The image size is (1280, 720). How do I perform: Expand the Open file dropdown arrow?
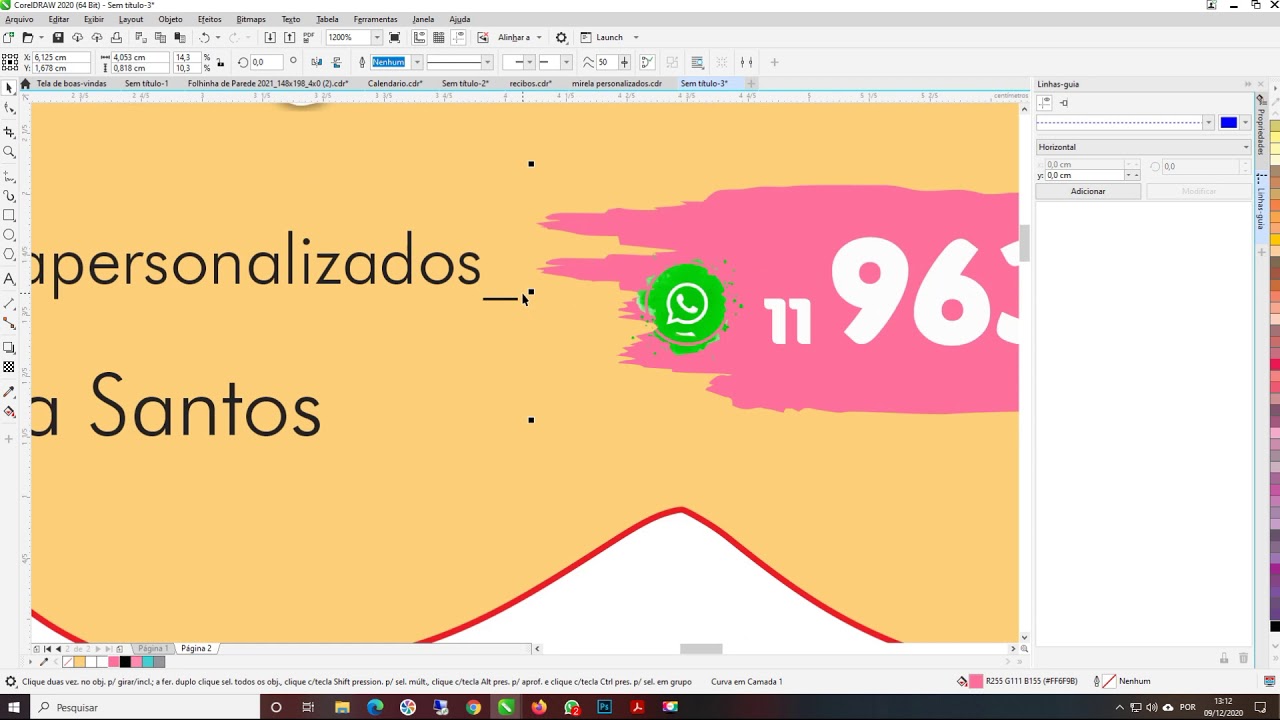[40, 37]
